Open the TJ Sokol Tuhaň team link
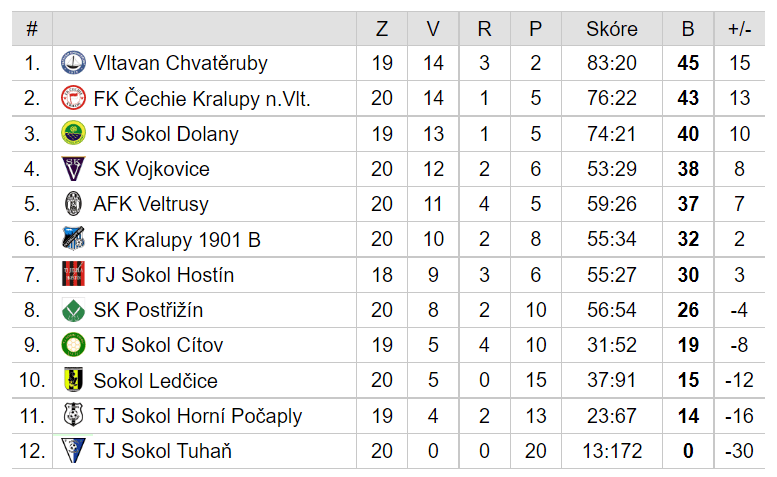This screenshot has width=777, height=477. (163, 451)
